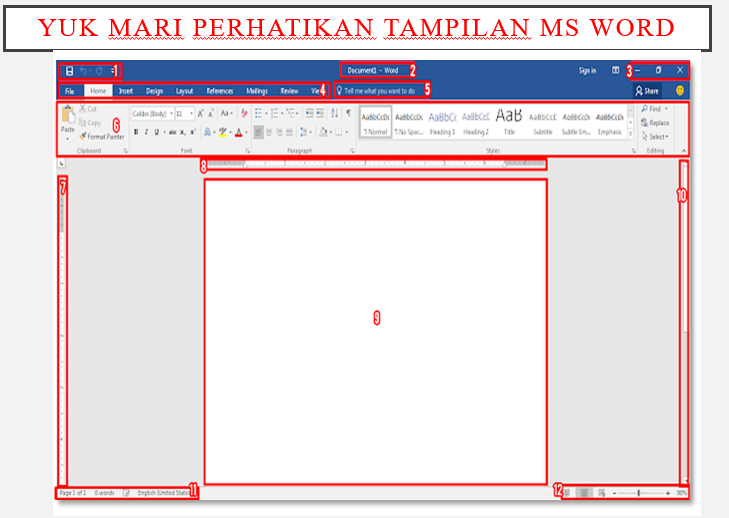729x518 pixels.
Task: Click the Sign in link
Action: tap(587, 71)
